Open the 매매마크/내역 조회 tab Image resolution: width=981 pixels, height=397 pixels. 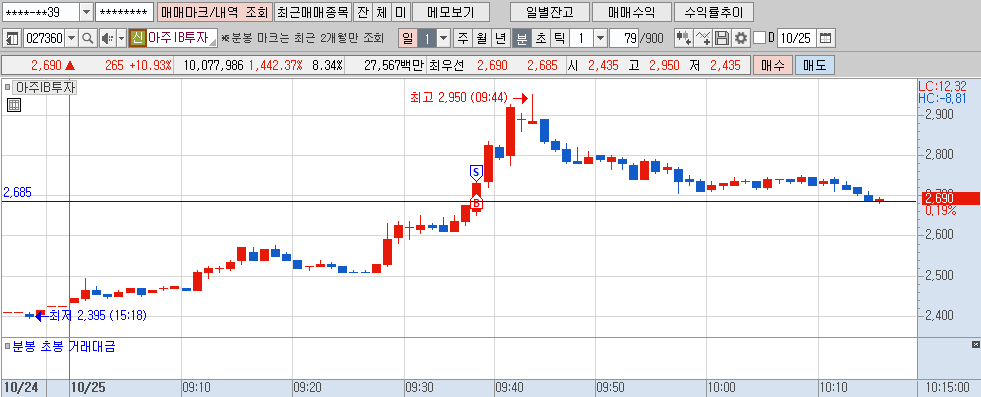click(x=214, y=12)
